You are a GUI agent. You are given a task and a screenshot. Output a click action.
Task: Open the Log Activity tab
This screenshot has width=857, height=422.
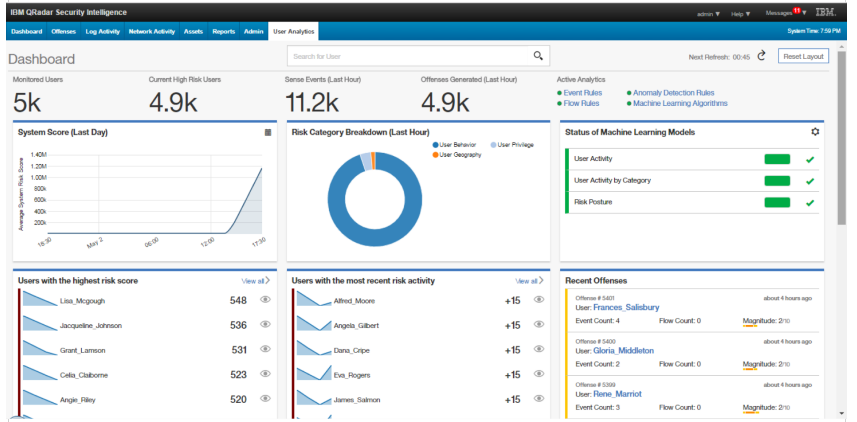click(x=103, y=32)
